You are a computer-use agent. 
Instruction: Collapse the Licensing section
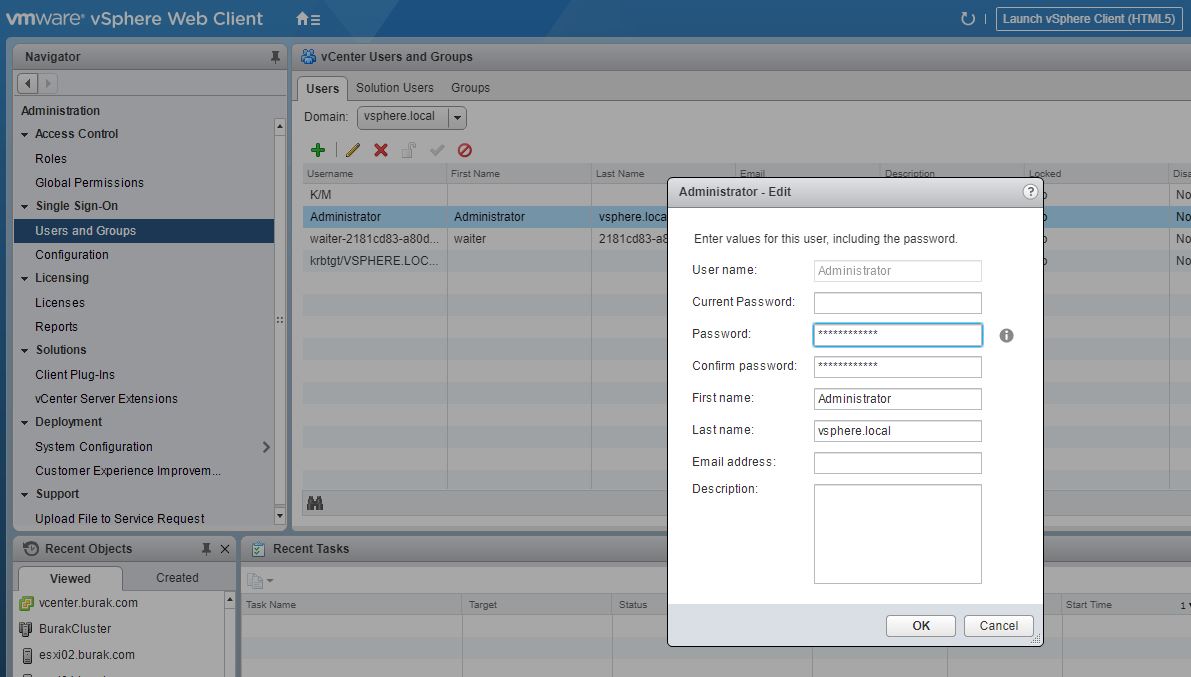point(25,279)
